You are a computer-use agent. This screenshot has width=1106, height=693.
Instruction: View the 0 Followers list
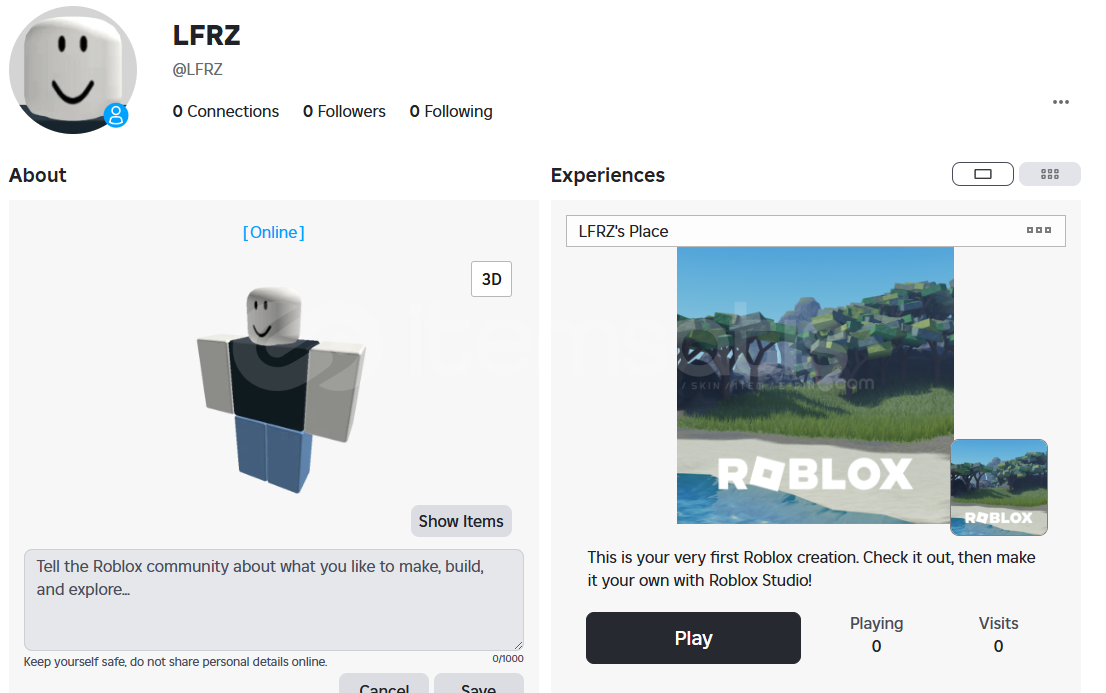coord(344,111)
